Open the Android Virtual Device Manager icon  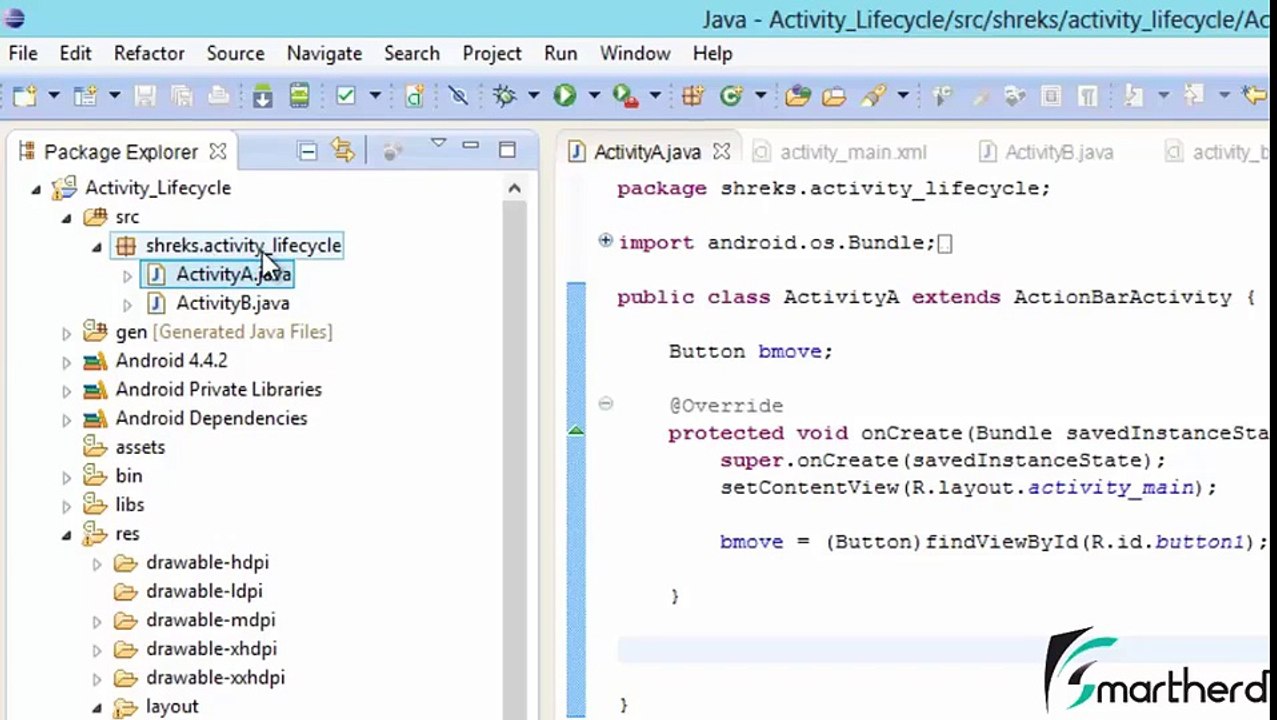click(x=299, y=96)
